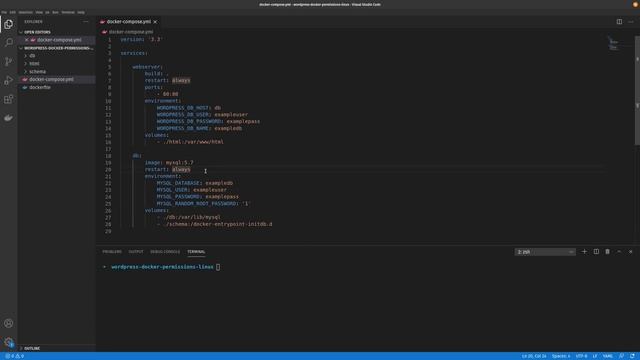Viewport: 640px width, 360px height.
Task: Close the terminal panel
Action: click(x=631, y=252)
